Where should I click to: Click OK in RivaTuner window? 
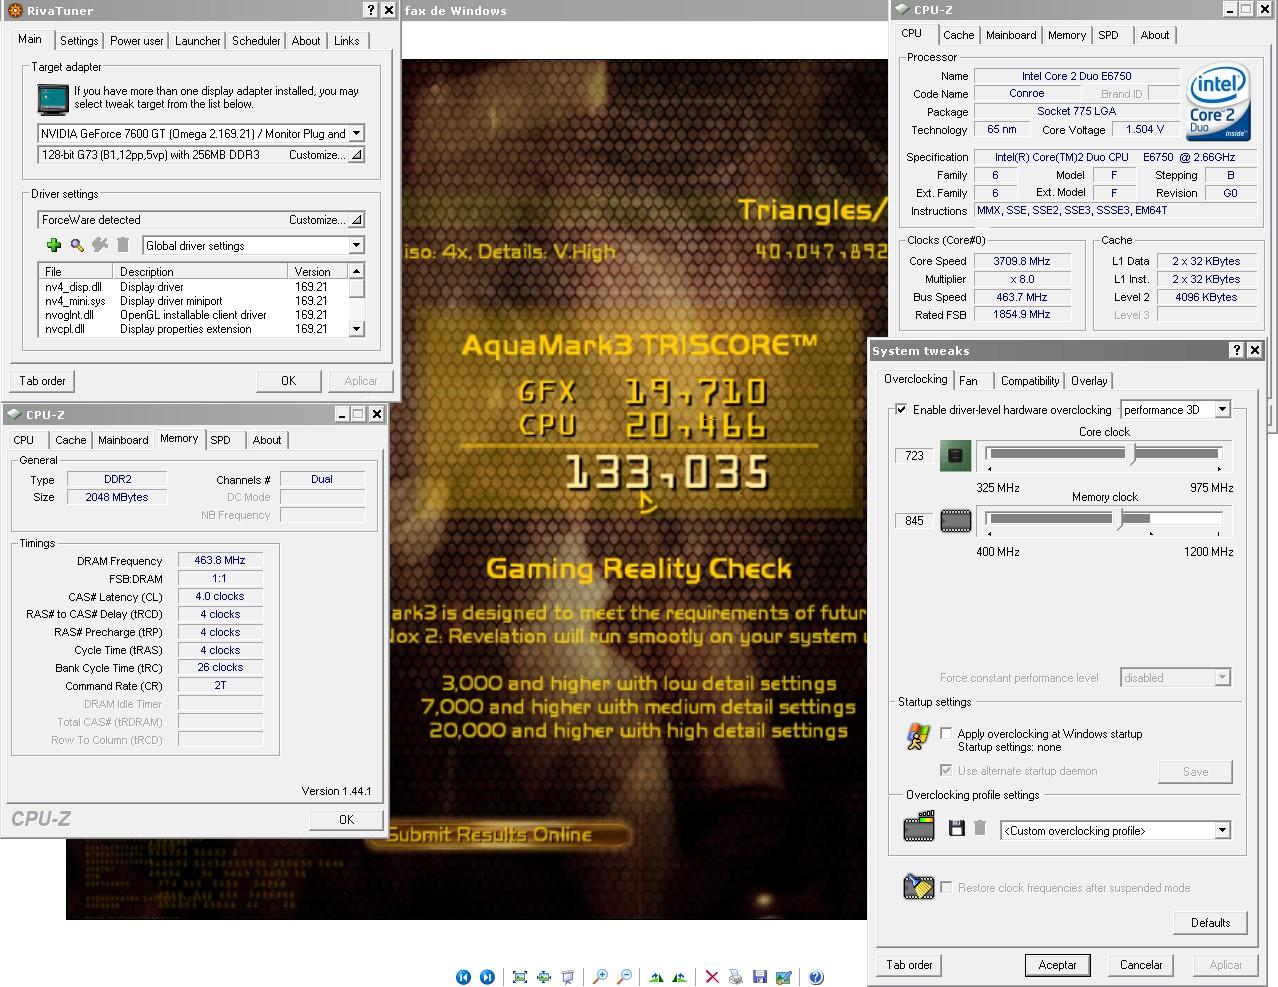point(289,381)
